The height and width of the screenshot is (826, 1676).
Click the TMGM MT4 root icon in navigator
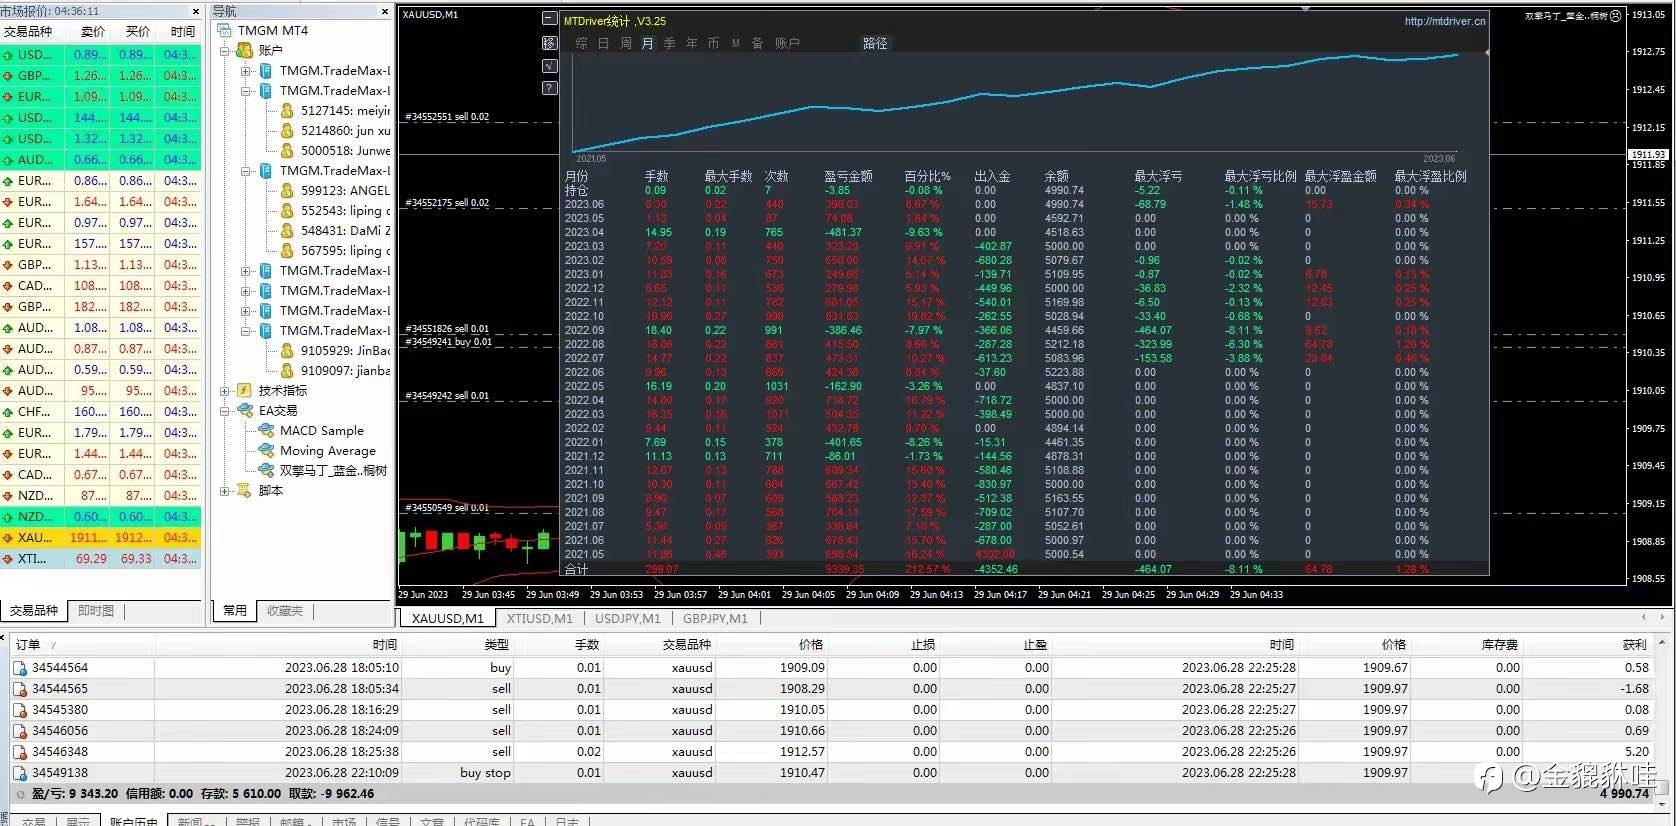click(x=225, y=30)
